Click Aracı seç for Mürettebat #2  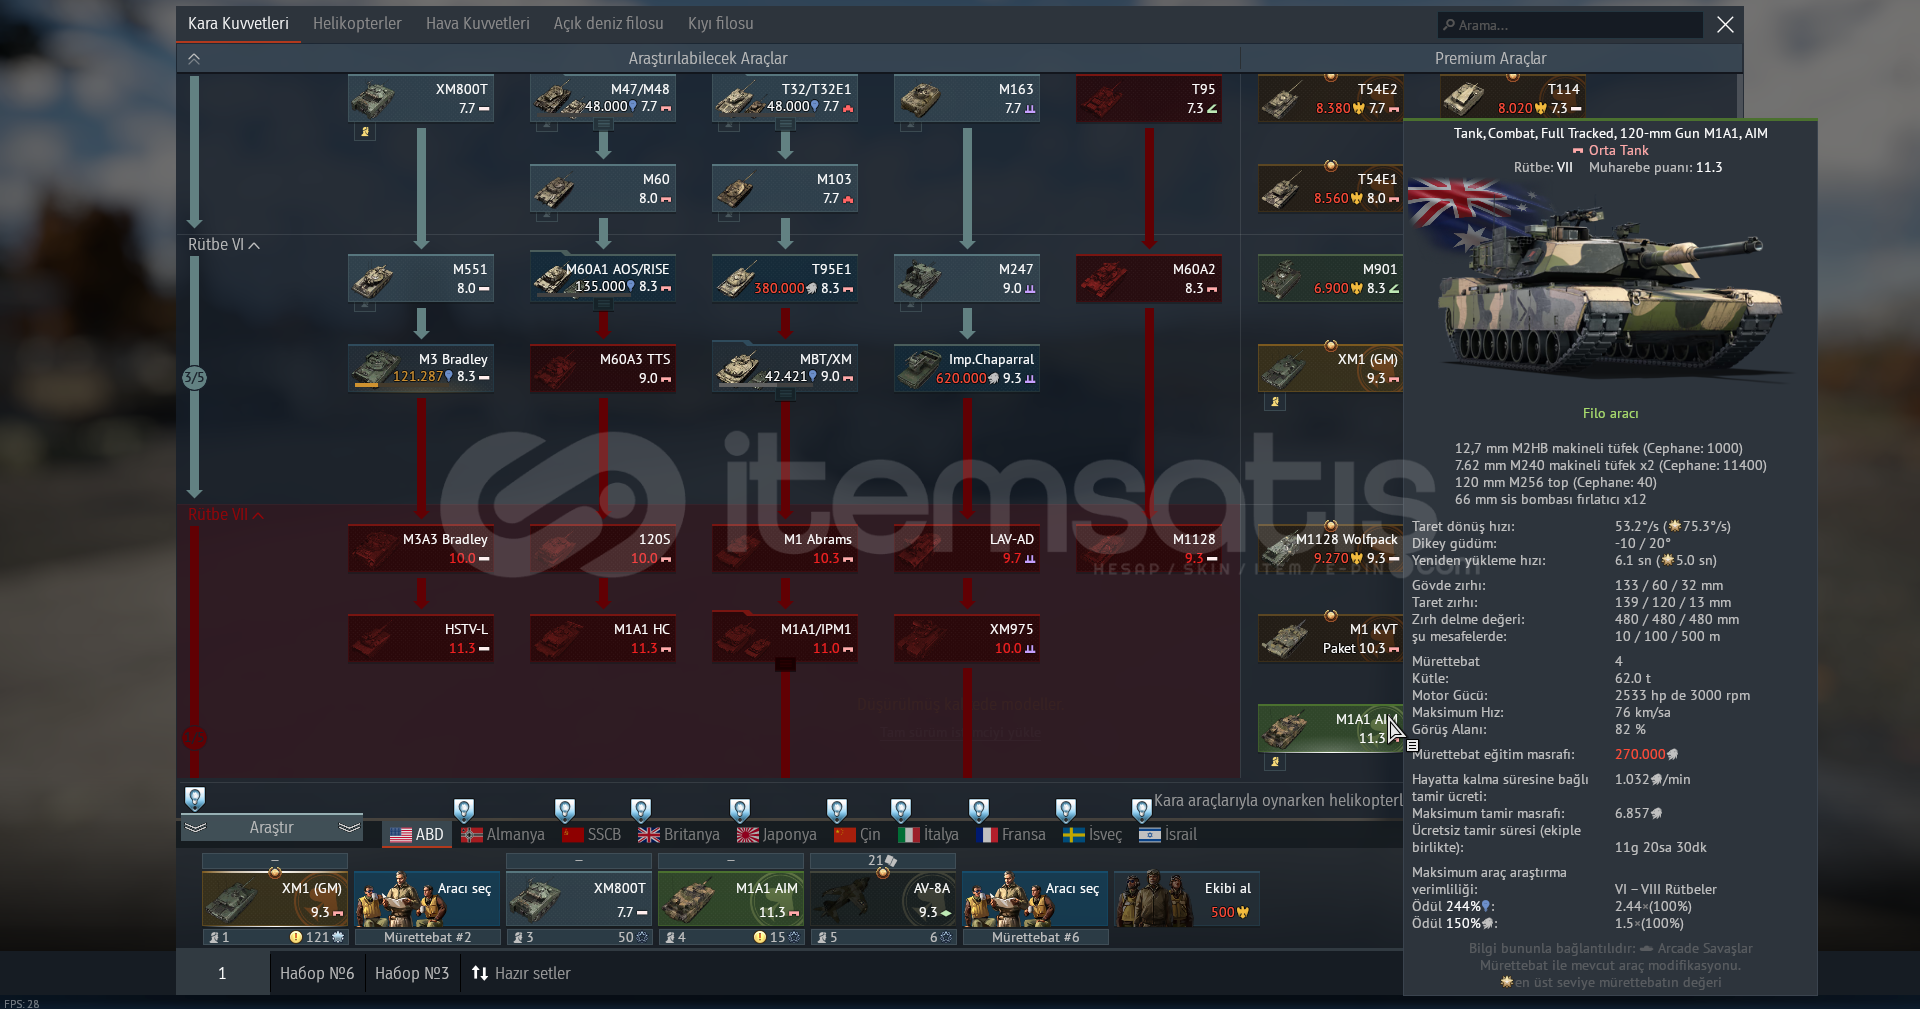pos(427,899)
